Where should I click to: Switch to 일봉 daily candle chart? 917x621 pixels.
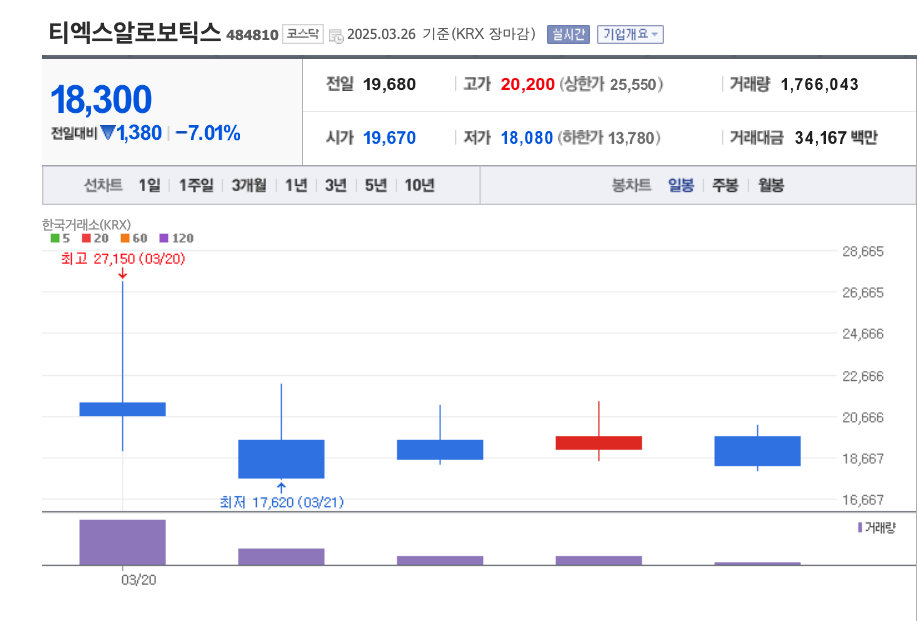pyautogui.click(x=681, y=185)
